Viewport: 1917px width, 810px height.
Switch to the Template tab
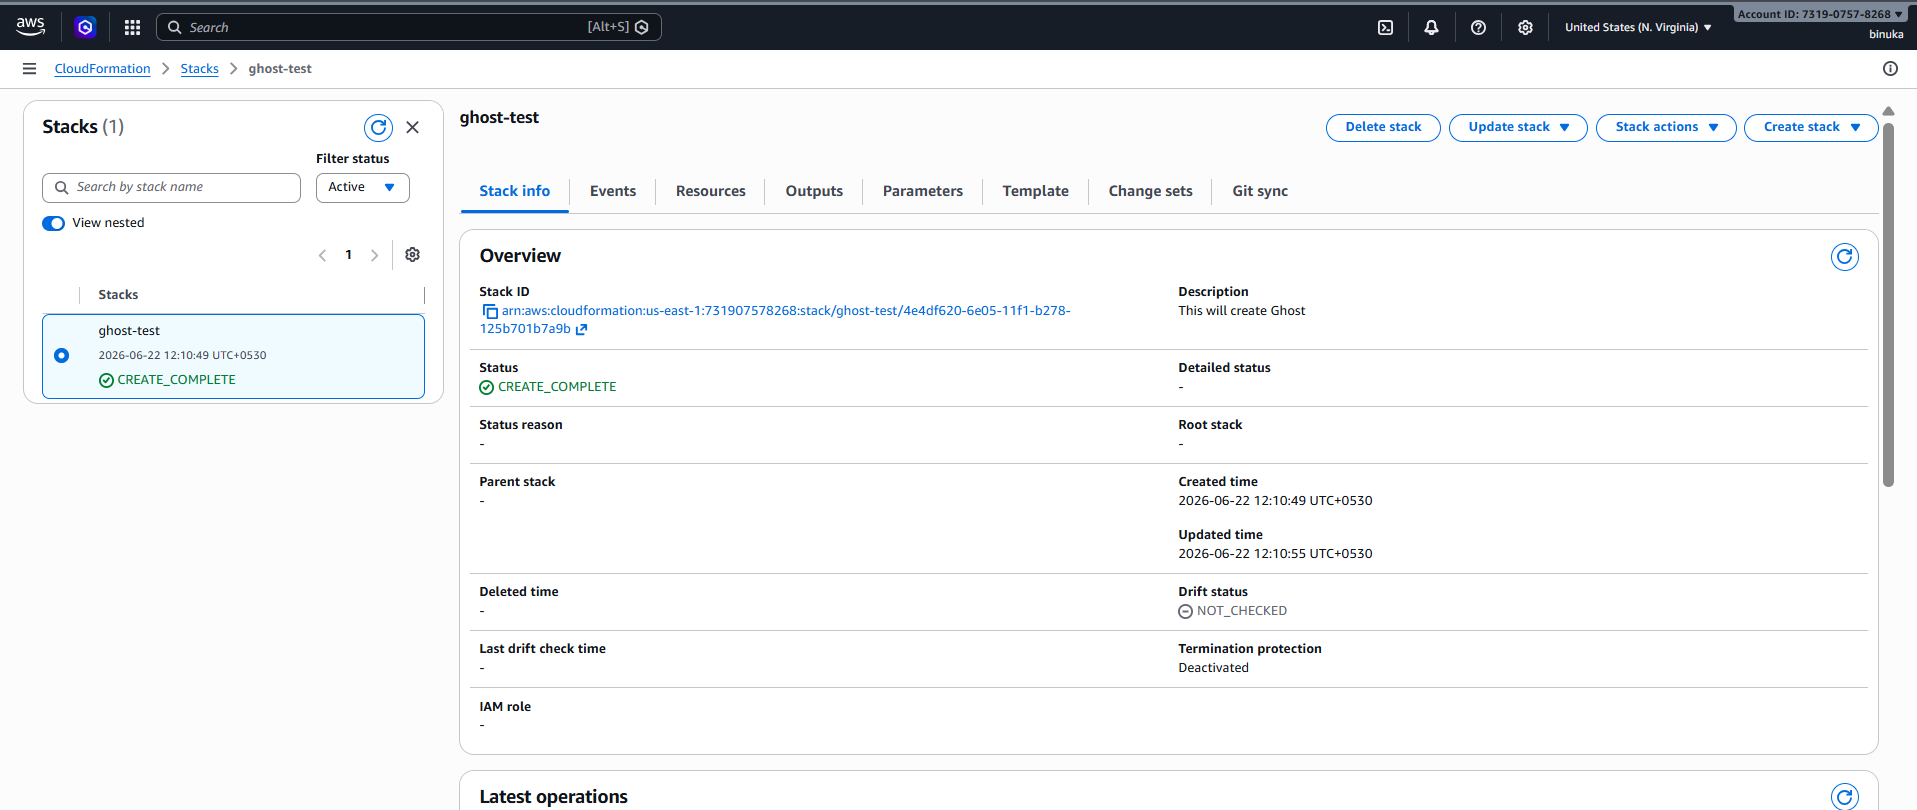1036,191
